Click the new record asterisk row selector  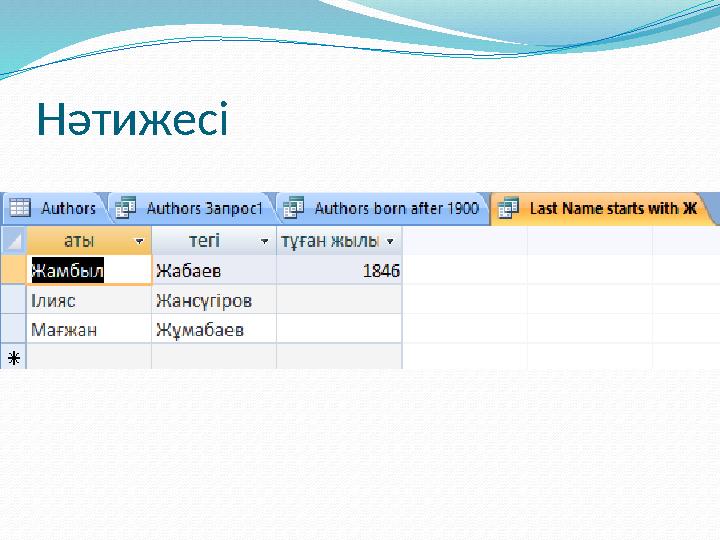pos(14,357)
